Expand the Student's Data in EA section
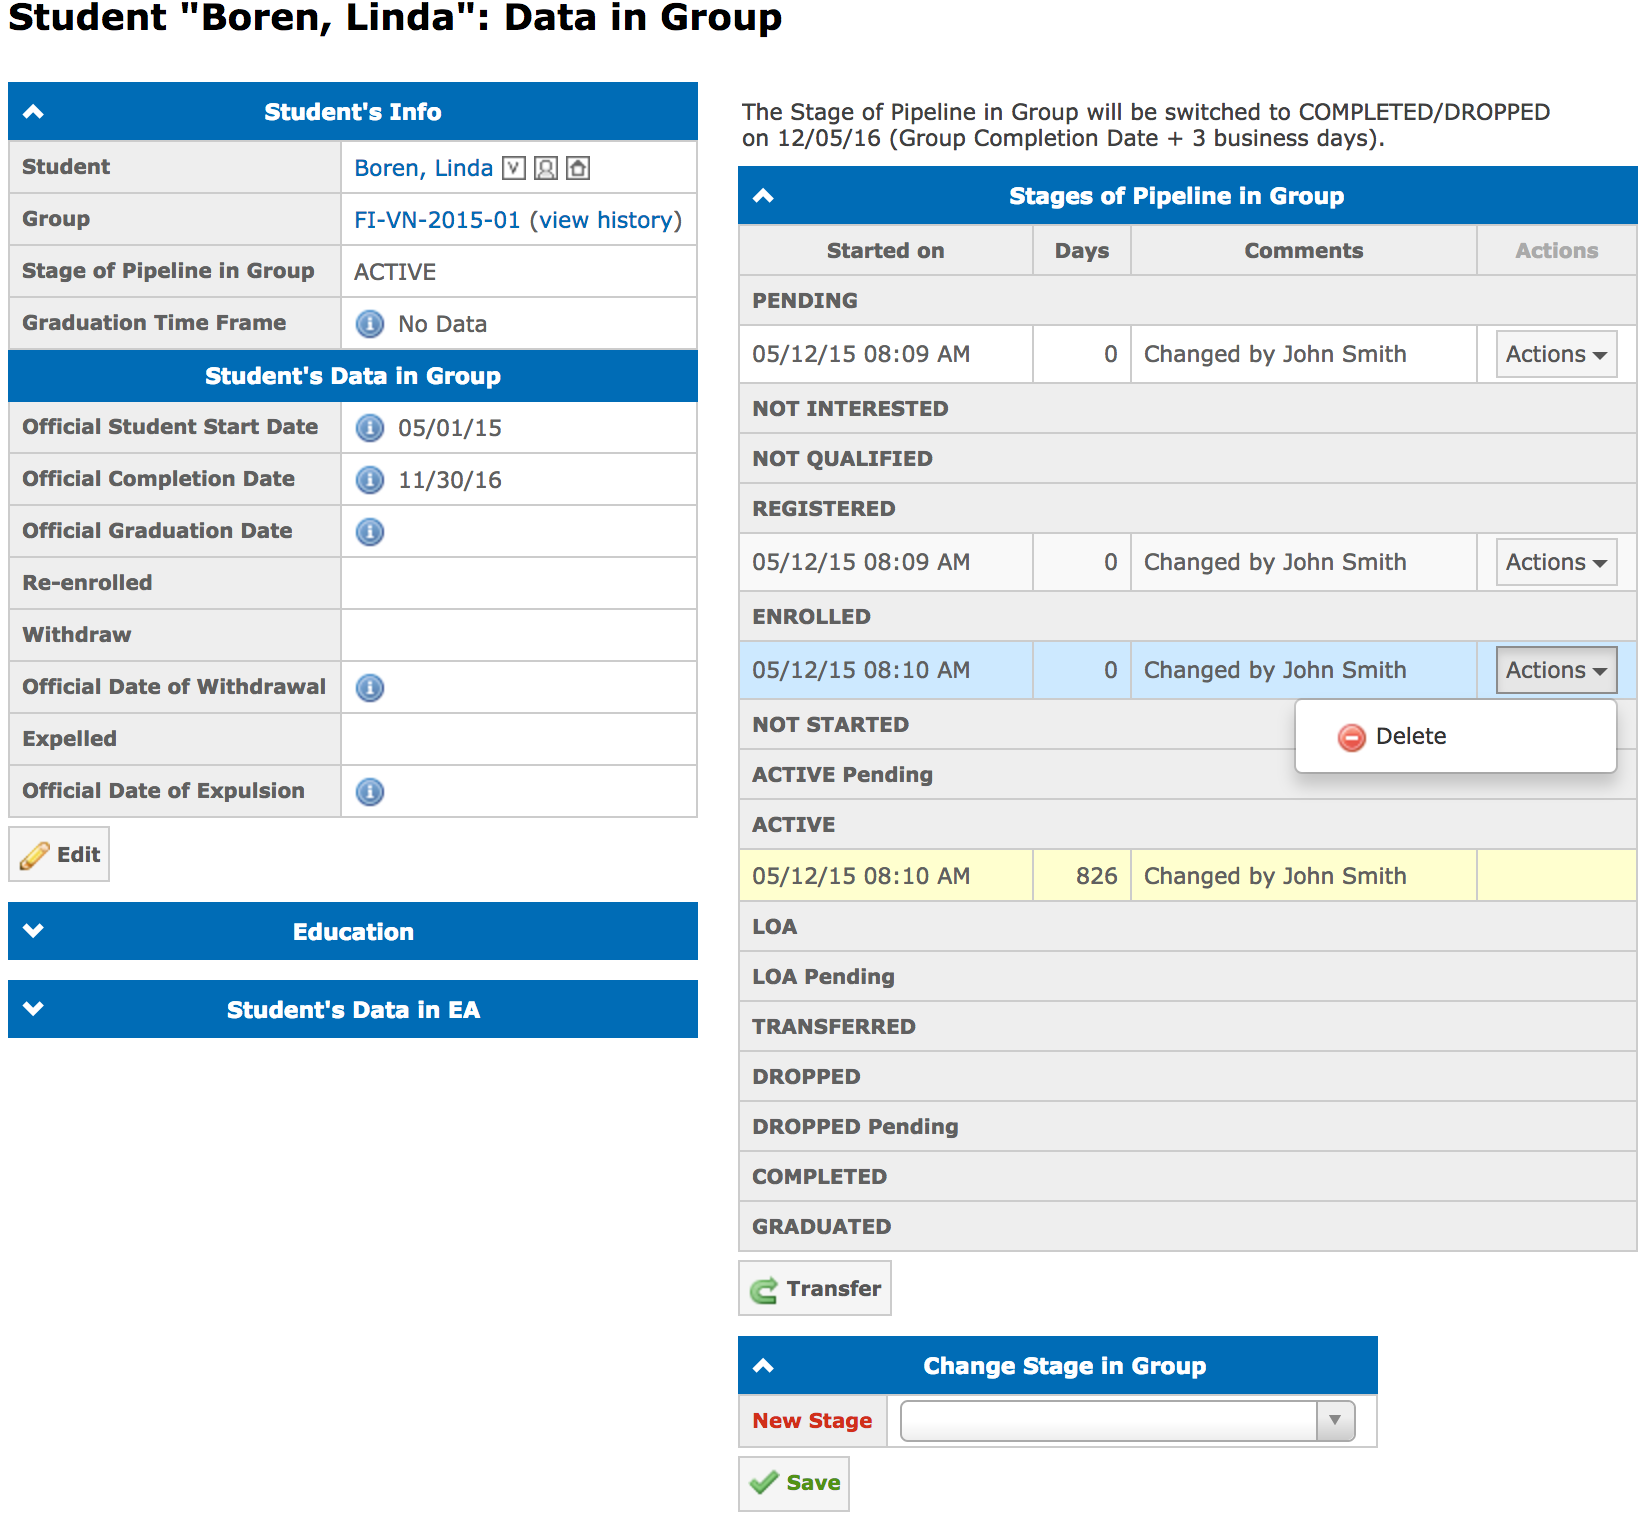Screen dimensions: 1644x1520 click(x=33, y=1009)
